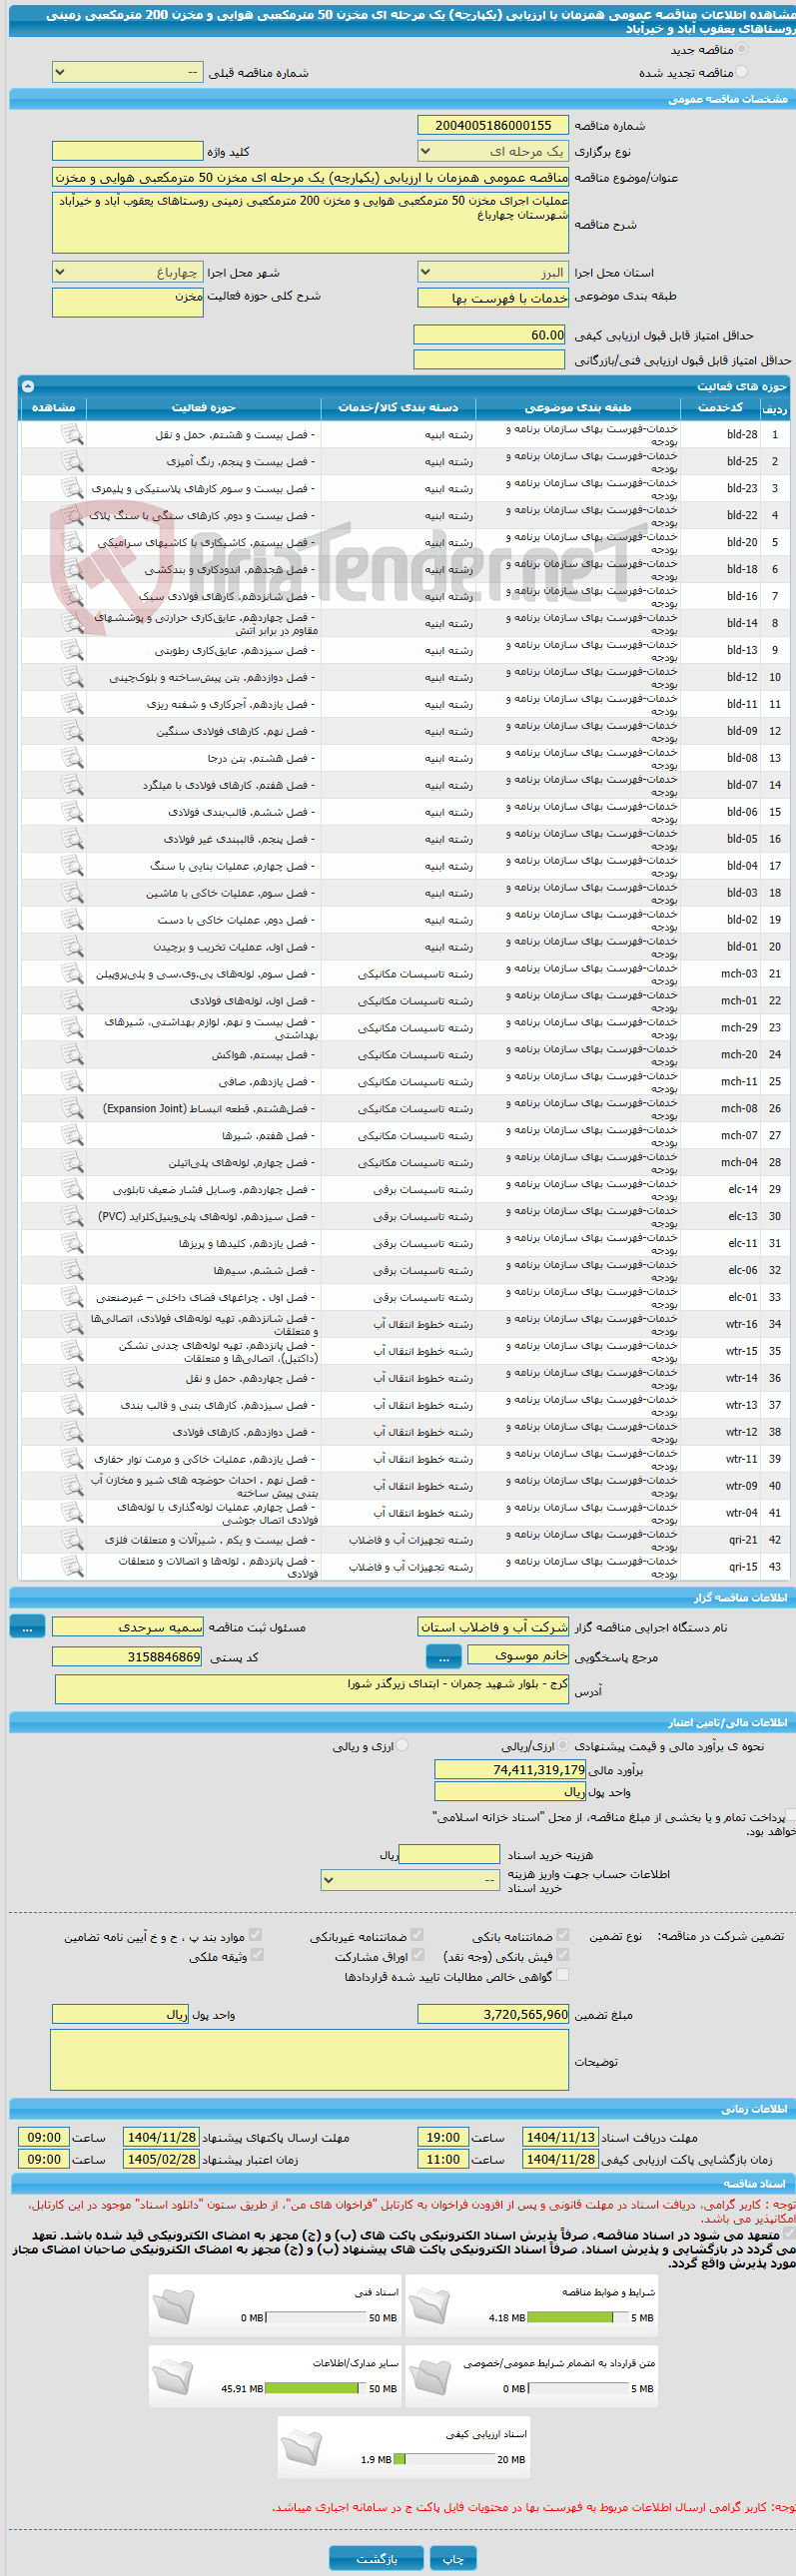Open view icon for row bld-20

71,542
